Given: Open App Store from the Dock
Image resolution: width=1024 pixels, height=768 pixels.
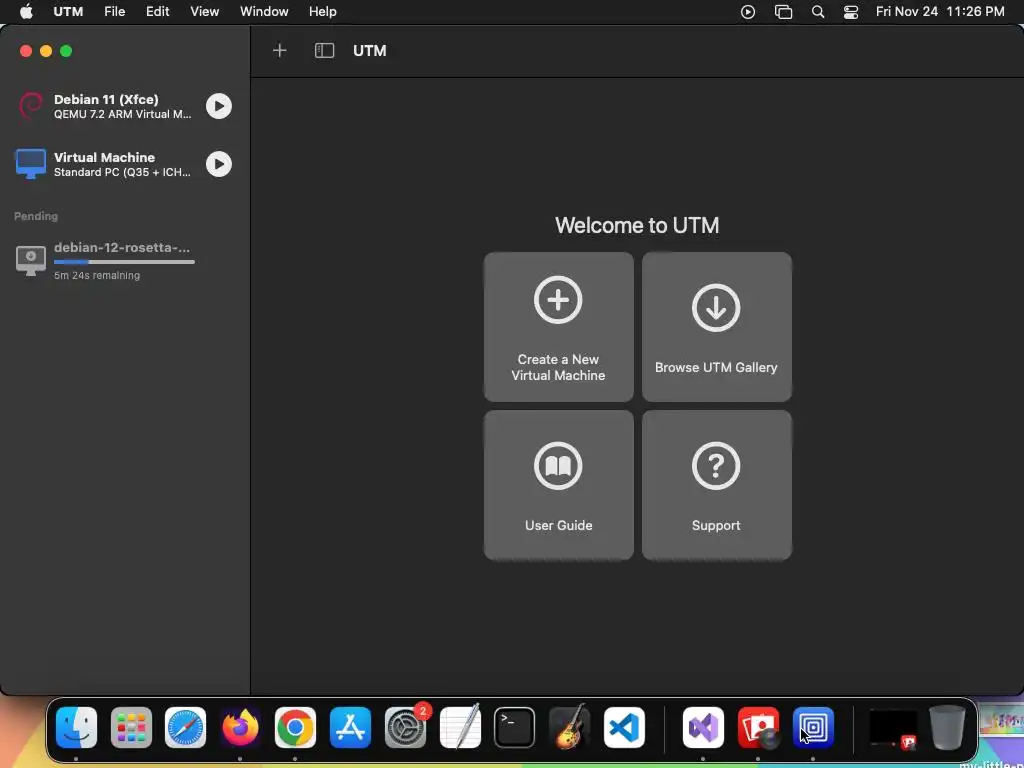Looking at the screenshot, I should (350, 727).
